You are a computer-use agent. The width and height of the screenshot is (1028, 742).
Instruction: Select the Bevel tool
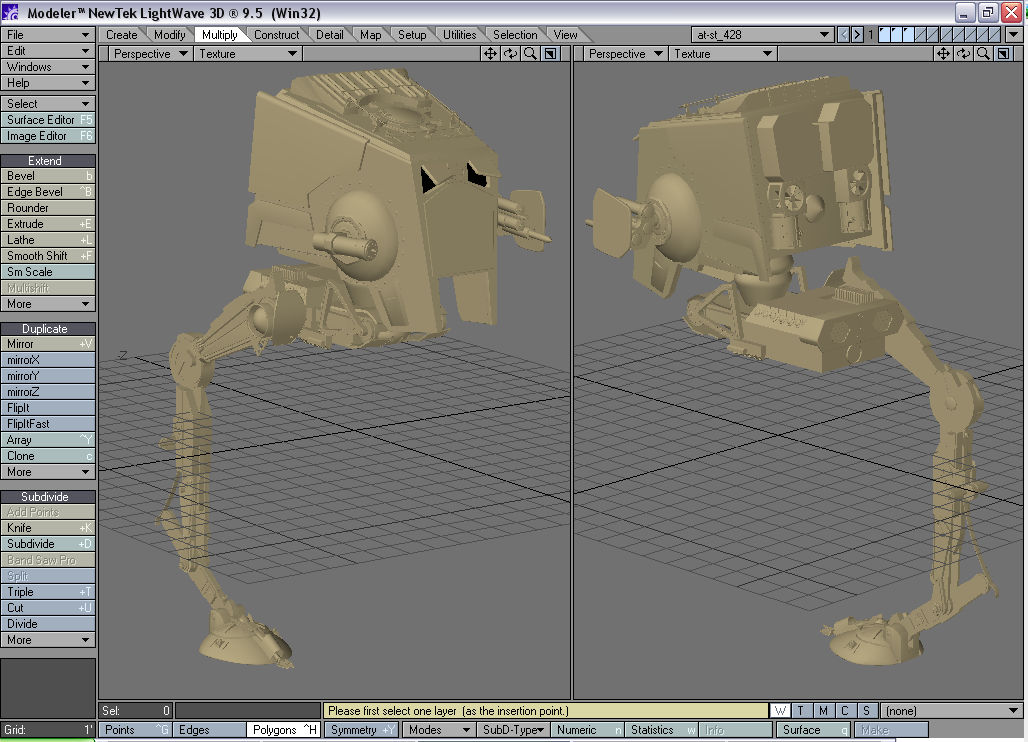(48, 176)
